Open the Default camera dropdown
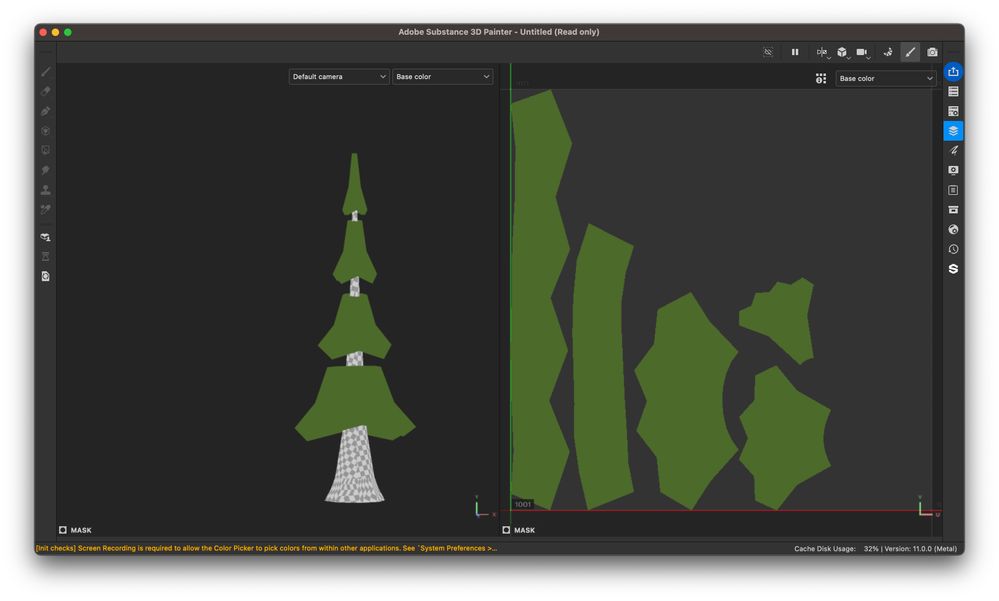 tap(339, 77)
